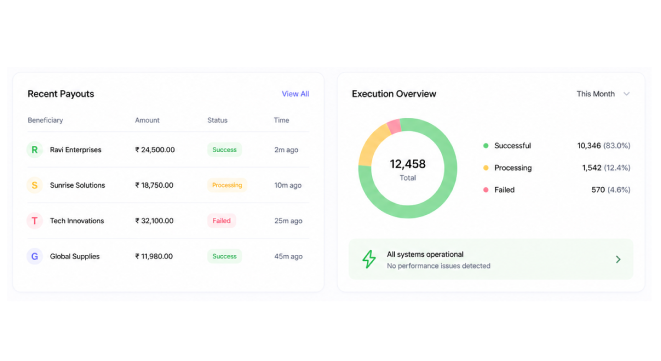Open the All systems operational arrow

pyautogui.click(x=618, y=259)
